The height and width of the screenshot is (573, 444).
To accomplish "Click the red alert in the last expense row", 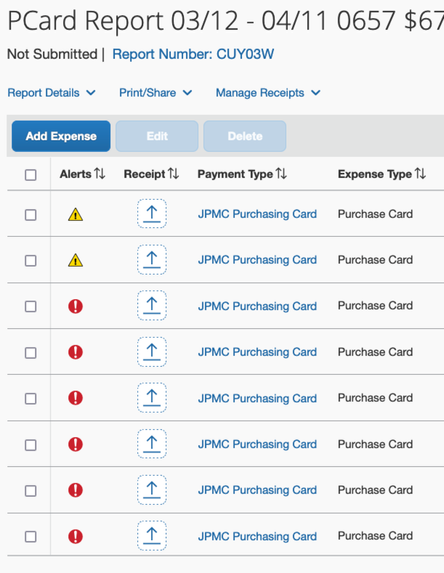I will pos(75,536).
